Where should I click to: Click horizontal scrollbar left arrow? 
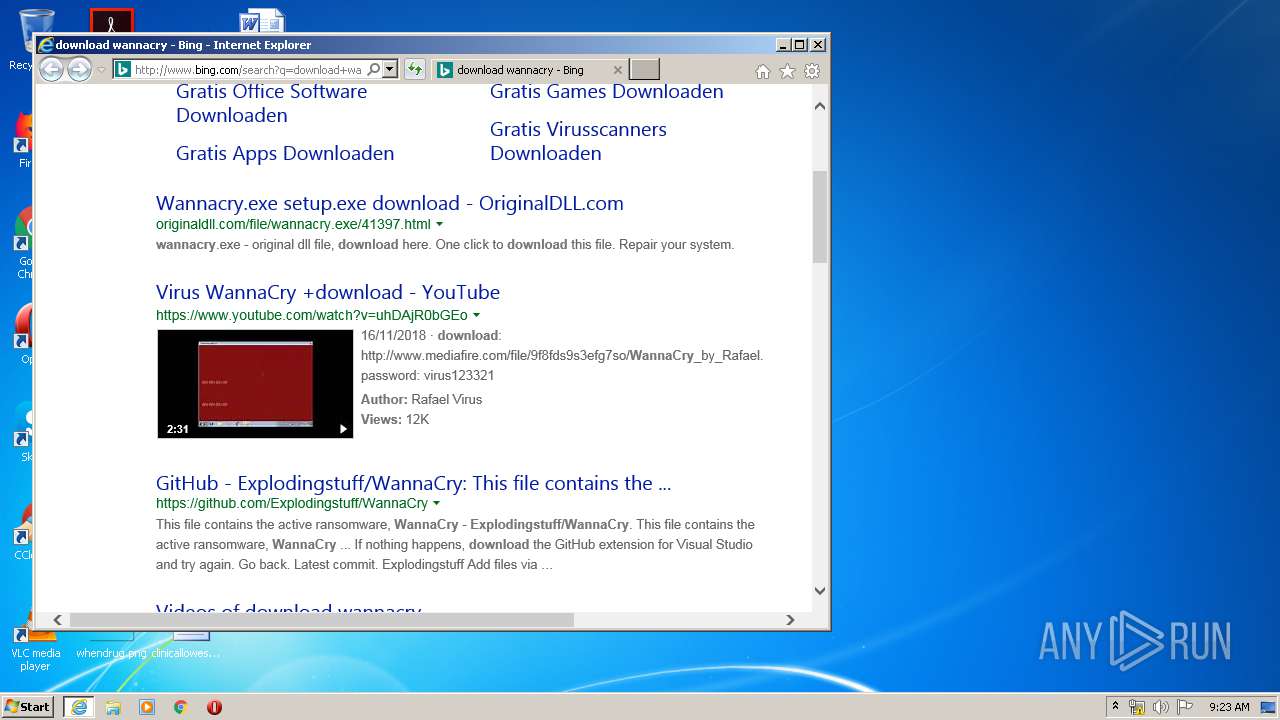(x=58, y=620)
